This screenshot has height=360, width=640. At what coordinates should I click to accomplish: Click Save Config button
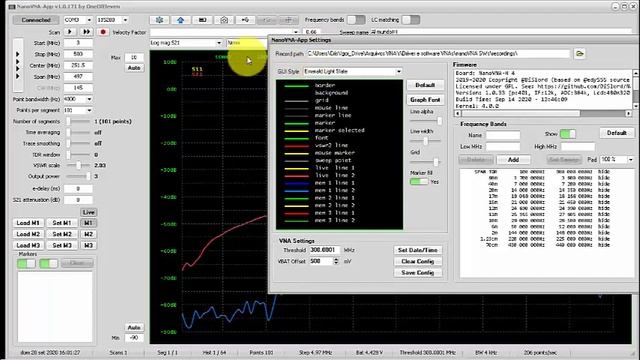tap(418, 273)
